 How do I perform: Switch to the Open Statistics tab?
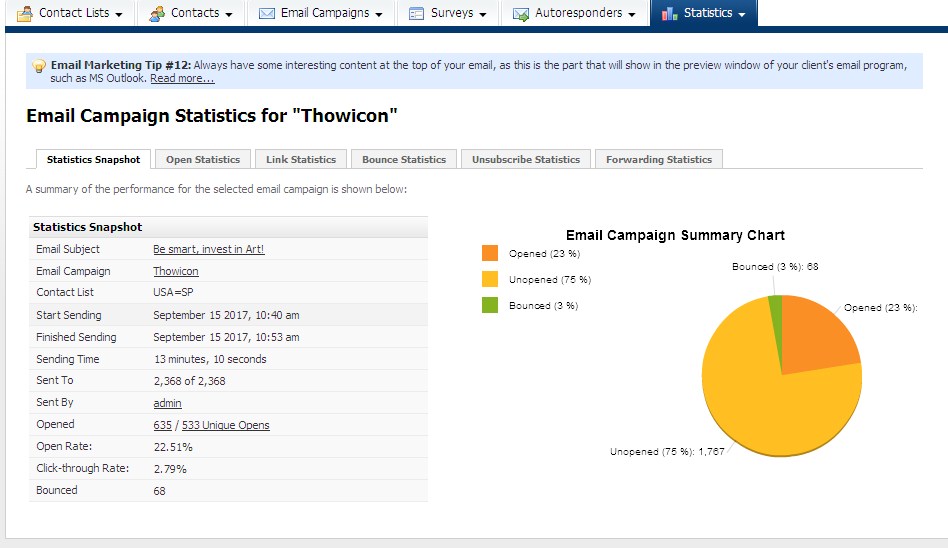[203, 160]
